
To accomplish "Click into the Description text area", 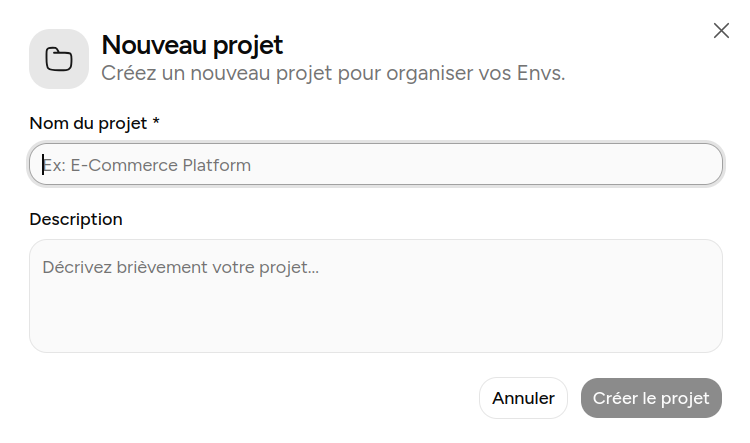I will click(376, 296).
